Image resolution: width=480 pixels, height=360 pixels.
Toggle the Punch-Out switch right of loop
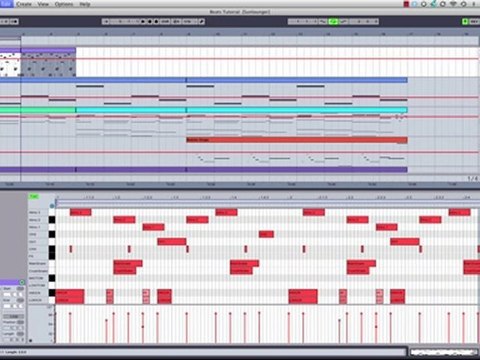click(x=343, y=22)
